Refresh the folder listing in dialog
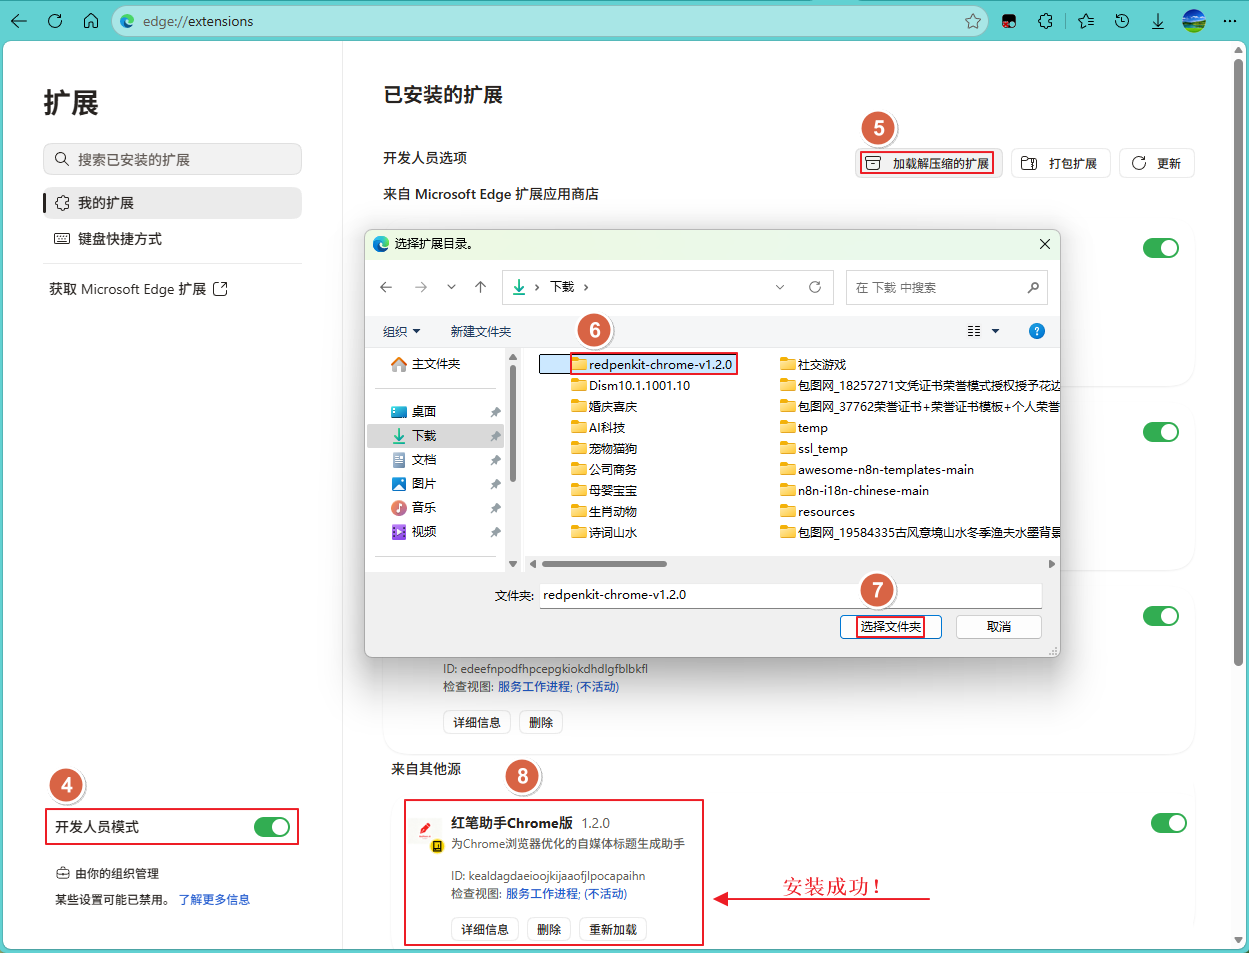The image size is (1249, 953). (x=815, y=287)
